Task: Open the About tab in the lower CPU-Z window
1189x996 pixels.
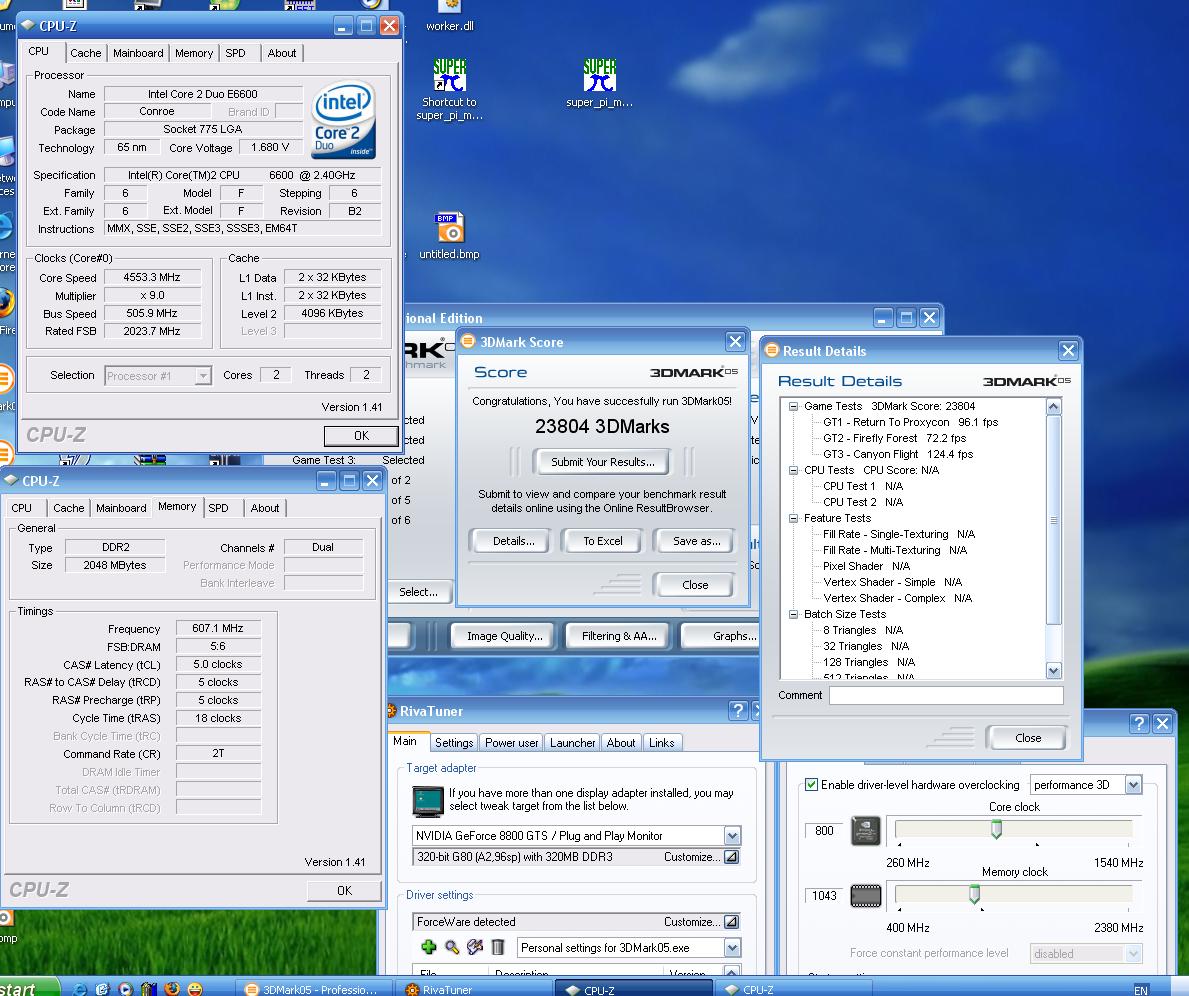Action: (265, 508)
